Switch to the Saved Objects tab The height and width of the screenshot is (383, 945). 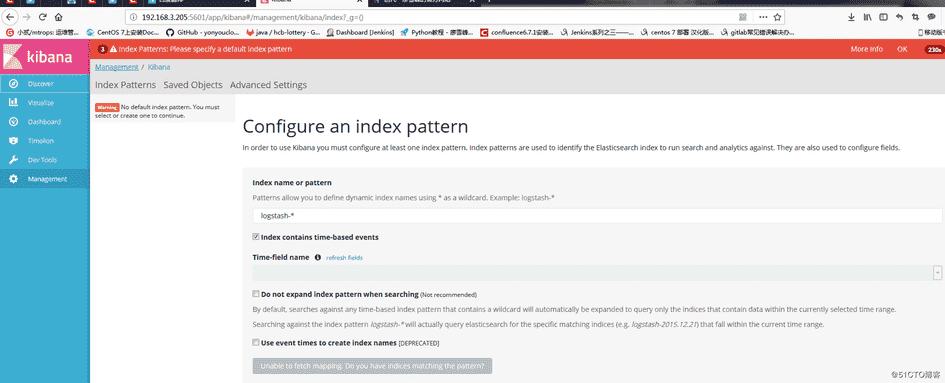[x=193, y=85]
